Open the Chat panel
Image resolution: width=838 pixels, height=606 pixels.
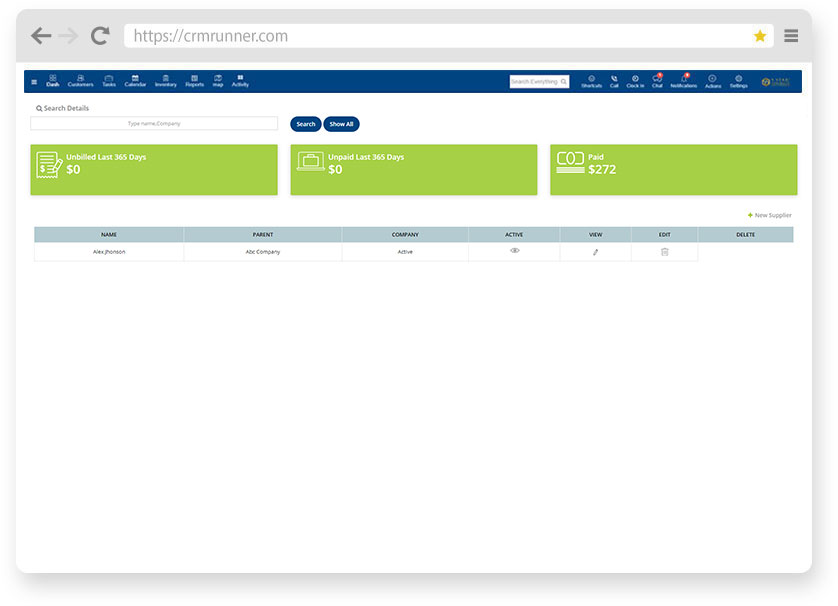click(657, 81)
